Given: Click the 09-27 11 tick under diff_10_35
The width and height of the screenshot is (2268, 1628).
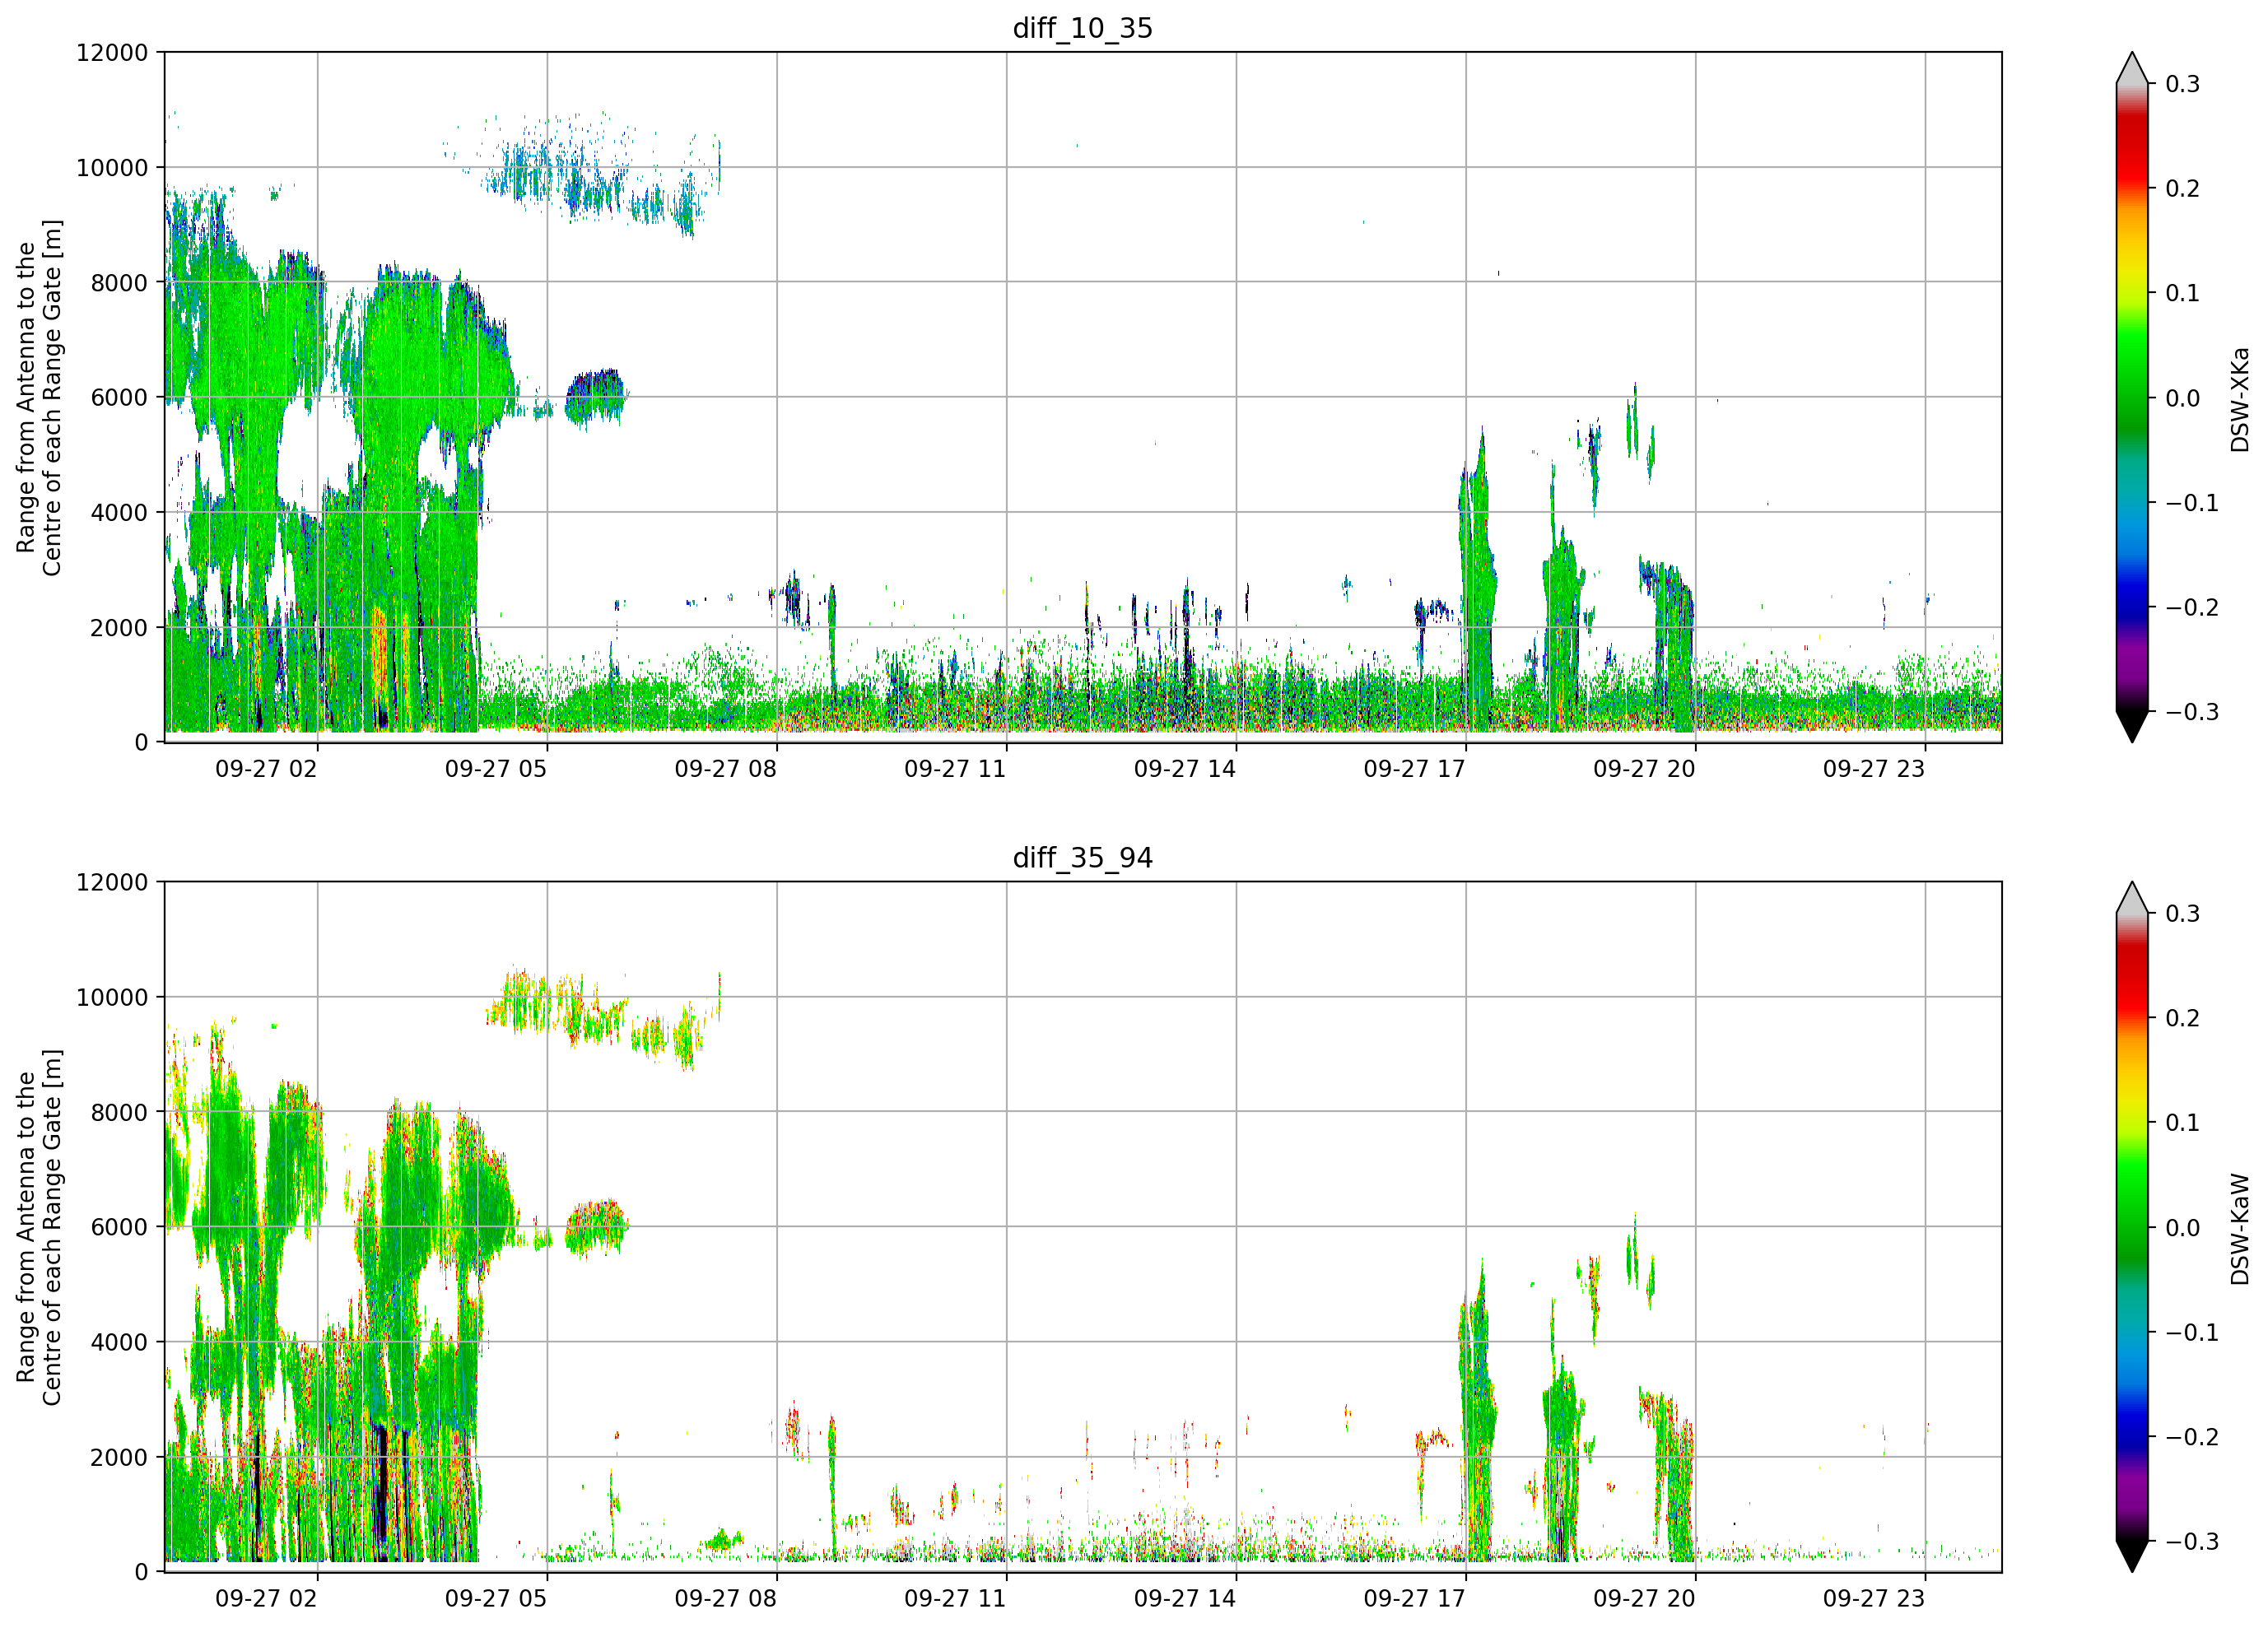Looking at the screenshot, I should pyautogui.click(x=955, y=769).
